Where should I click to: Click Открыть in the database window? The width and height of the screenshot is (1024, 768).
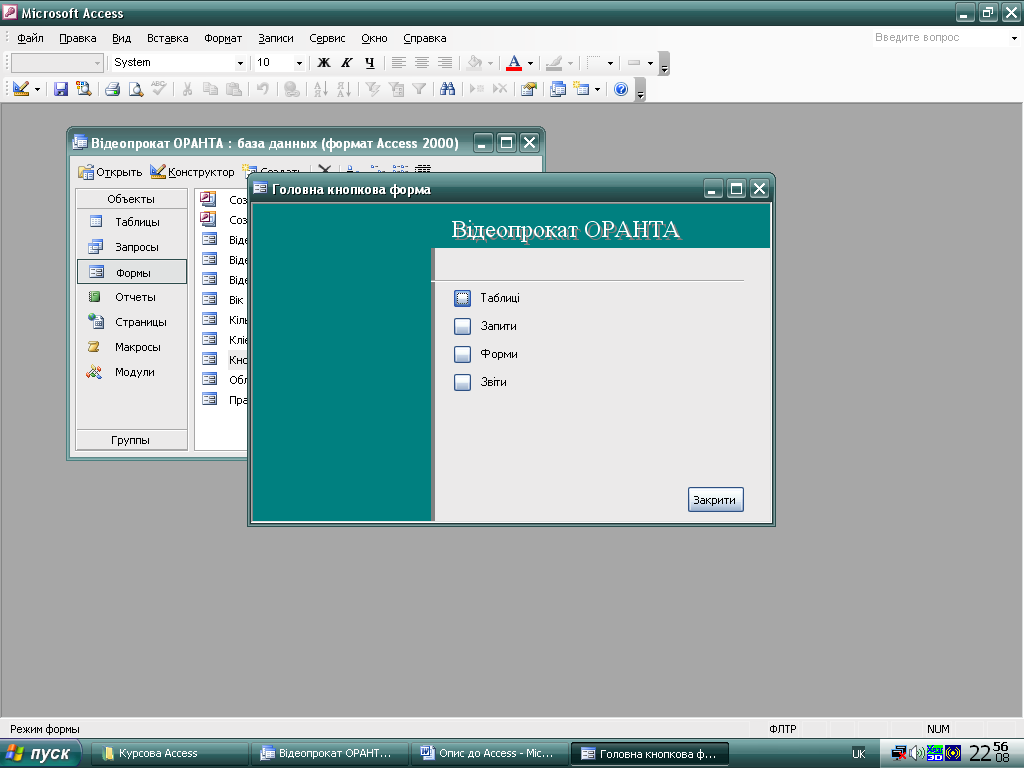click(110, 172)
